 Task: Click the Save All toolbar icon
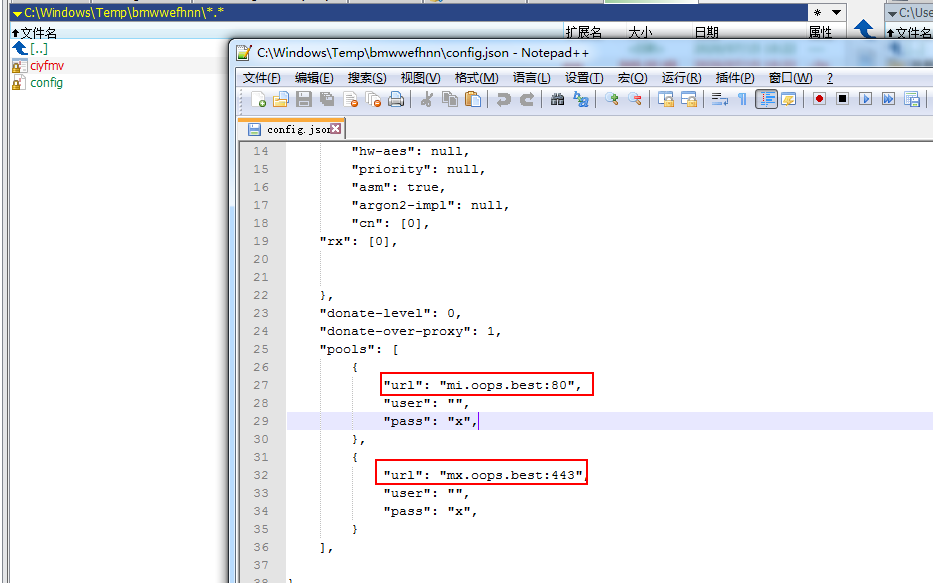tap(327, 99)
